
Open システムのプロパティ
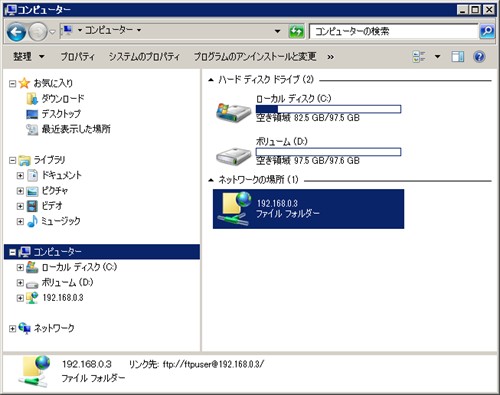click(144, 57)
